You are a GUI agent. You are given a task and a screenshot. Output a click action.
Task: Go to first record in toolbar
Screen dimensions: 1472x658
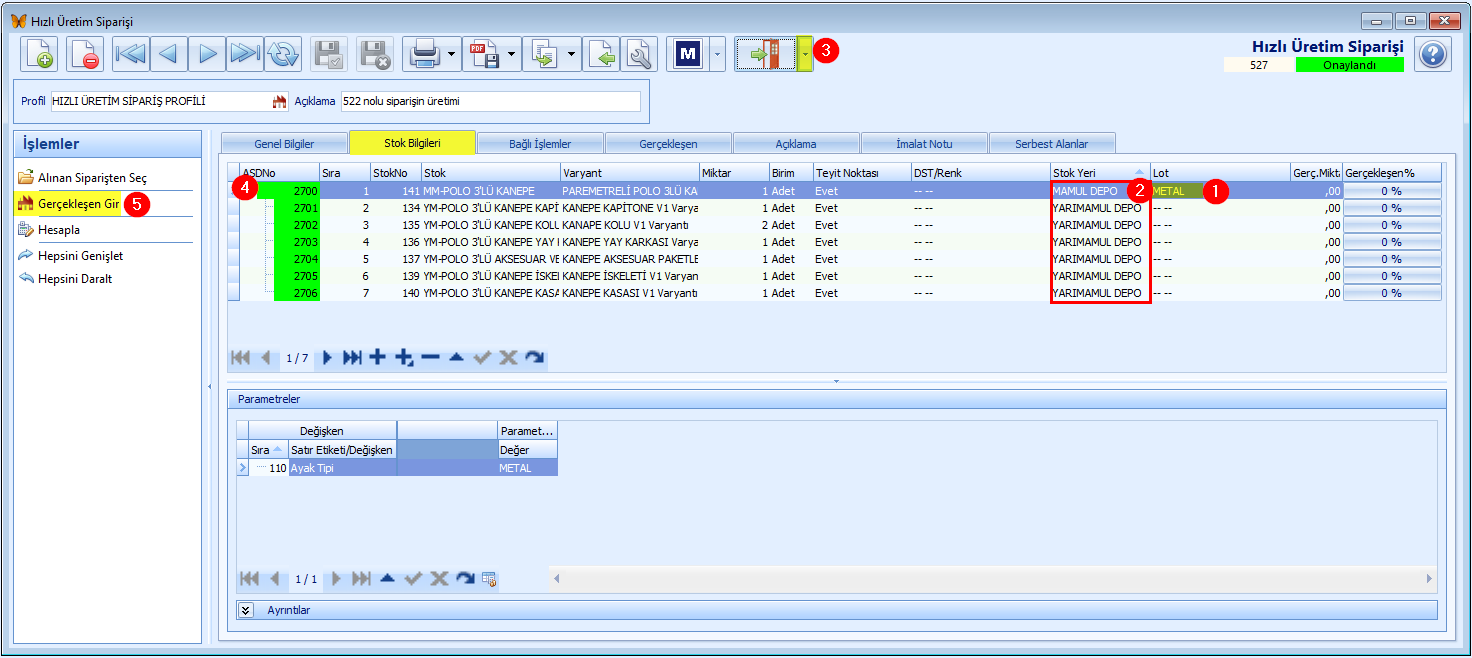click(131, 54)
